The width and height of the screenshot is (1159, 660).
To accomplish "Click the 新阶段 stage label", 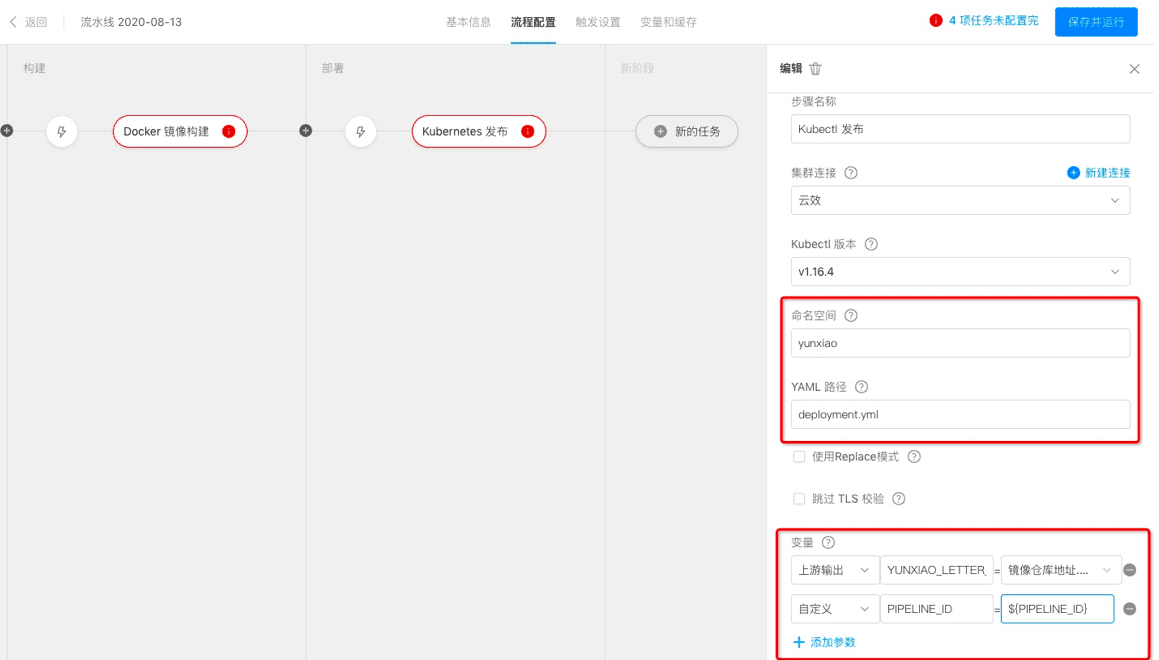I will coord(637,68).
